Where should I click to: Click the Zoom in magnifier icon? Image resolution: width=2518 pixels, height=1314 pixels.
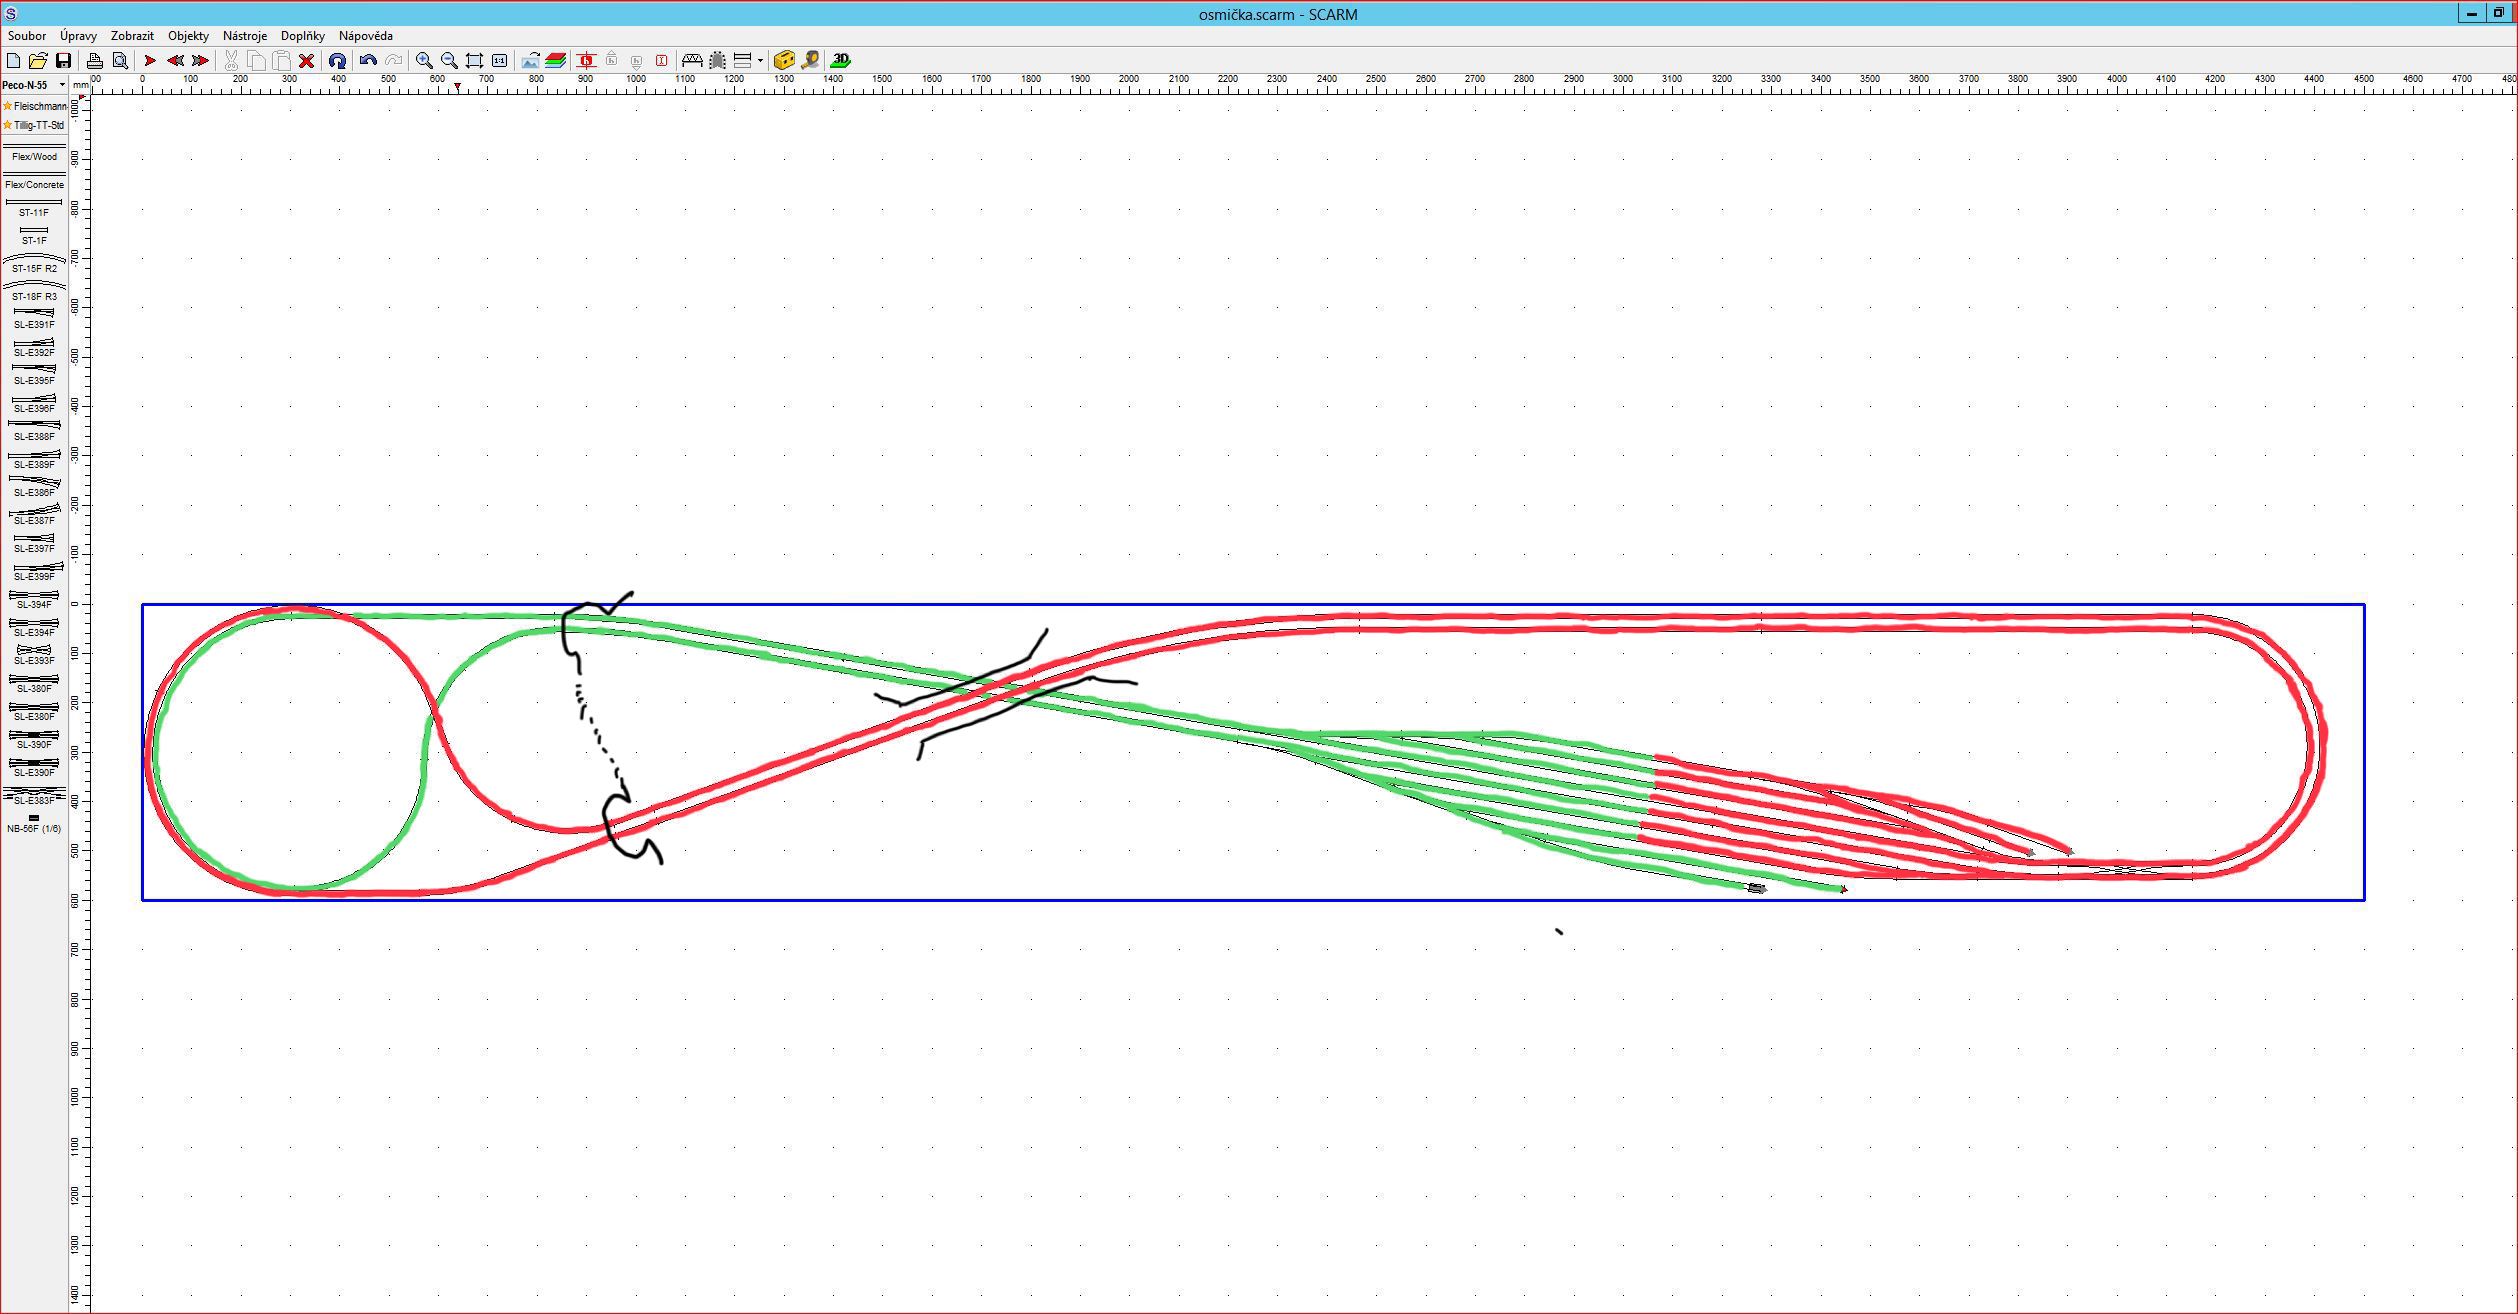point(424,61)
